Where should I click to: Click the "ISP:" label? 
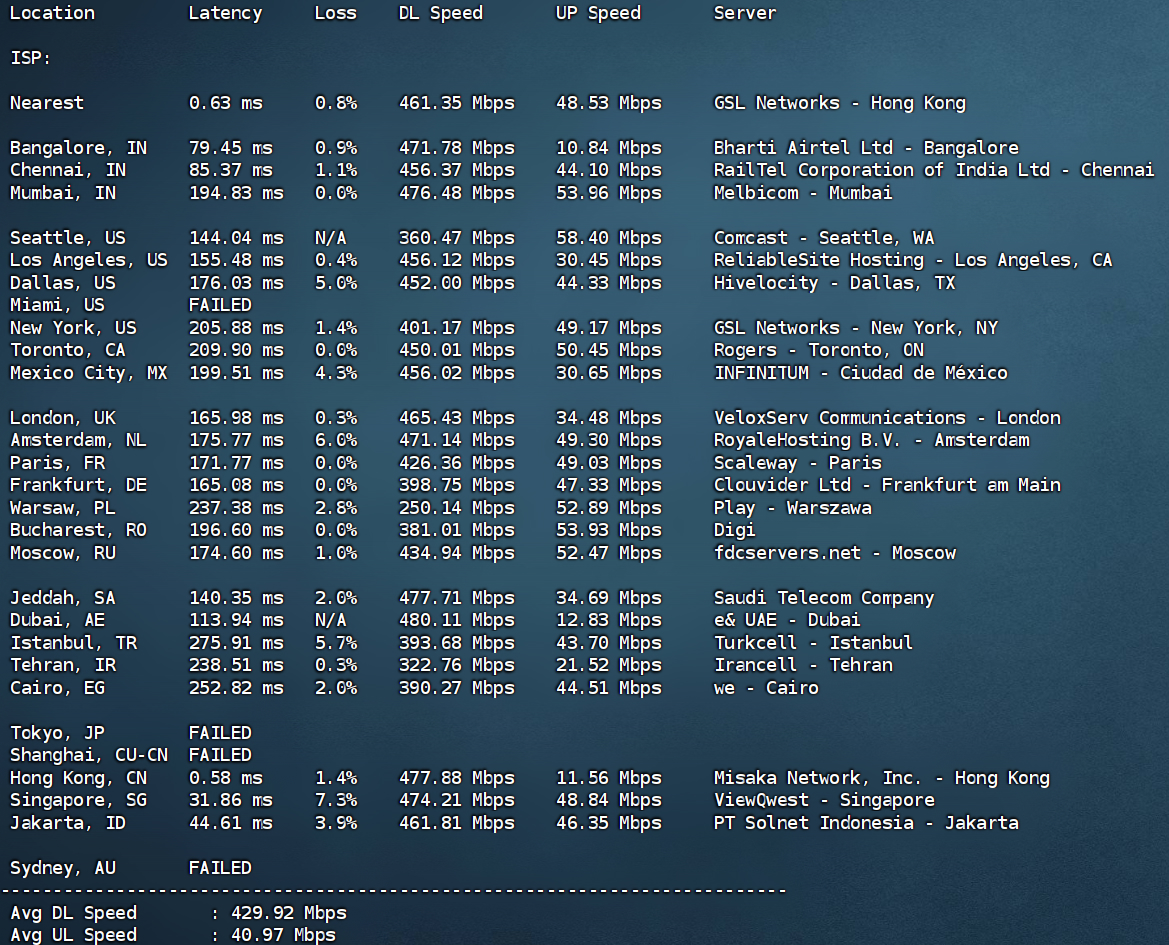(x=30, y=58)
